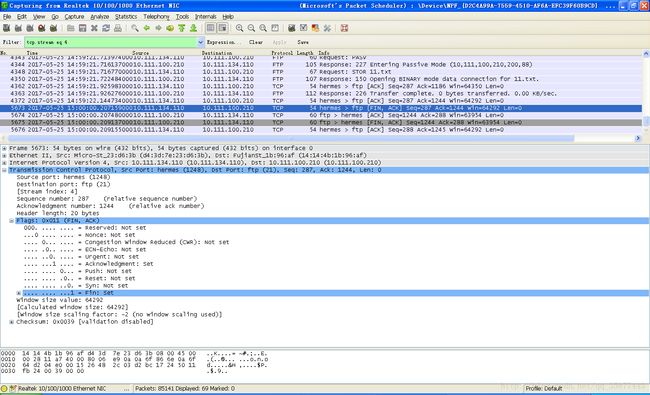The image size is (650, 395).
Task: Go forward in packet history
Action: click(158, 28)
